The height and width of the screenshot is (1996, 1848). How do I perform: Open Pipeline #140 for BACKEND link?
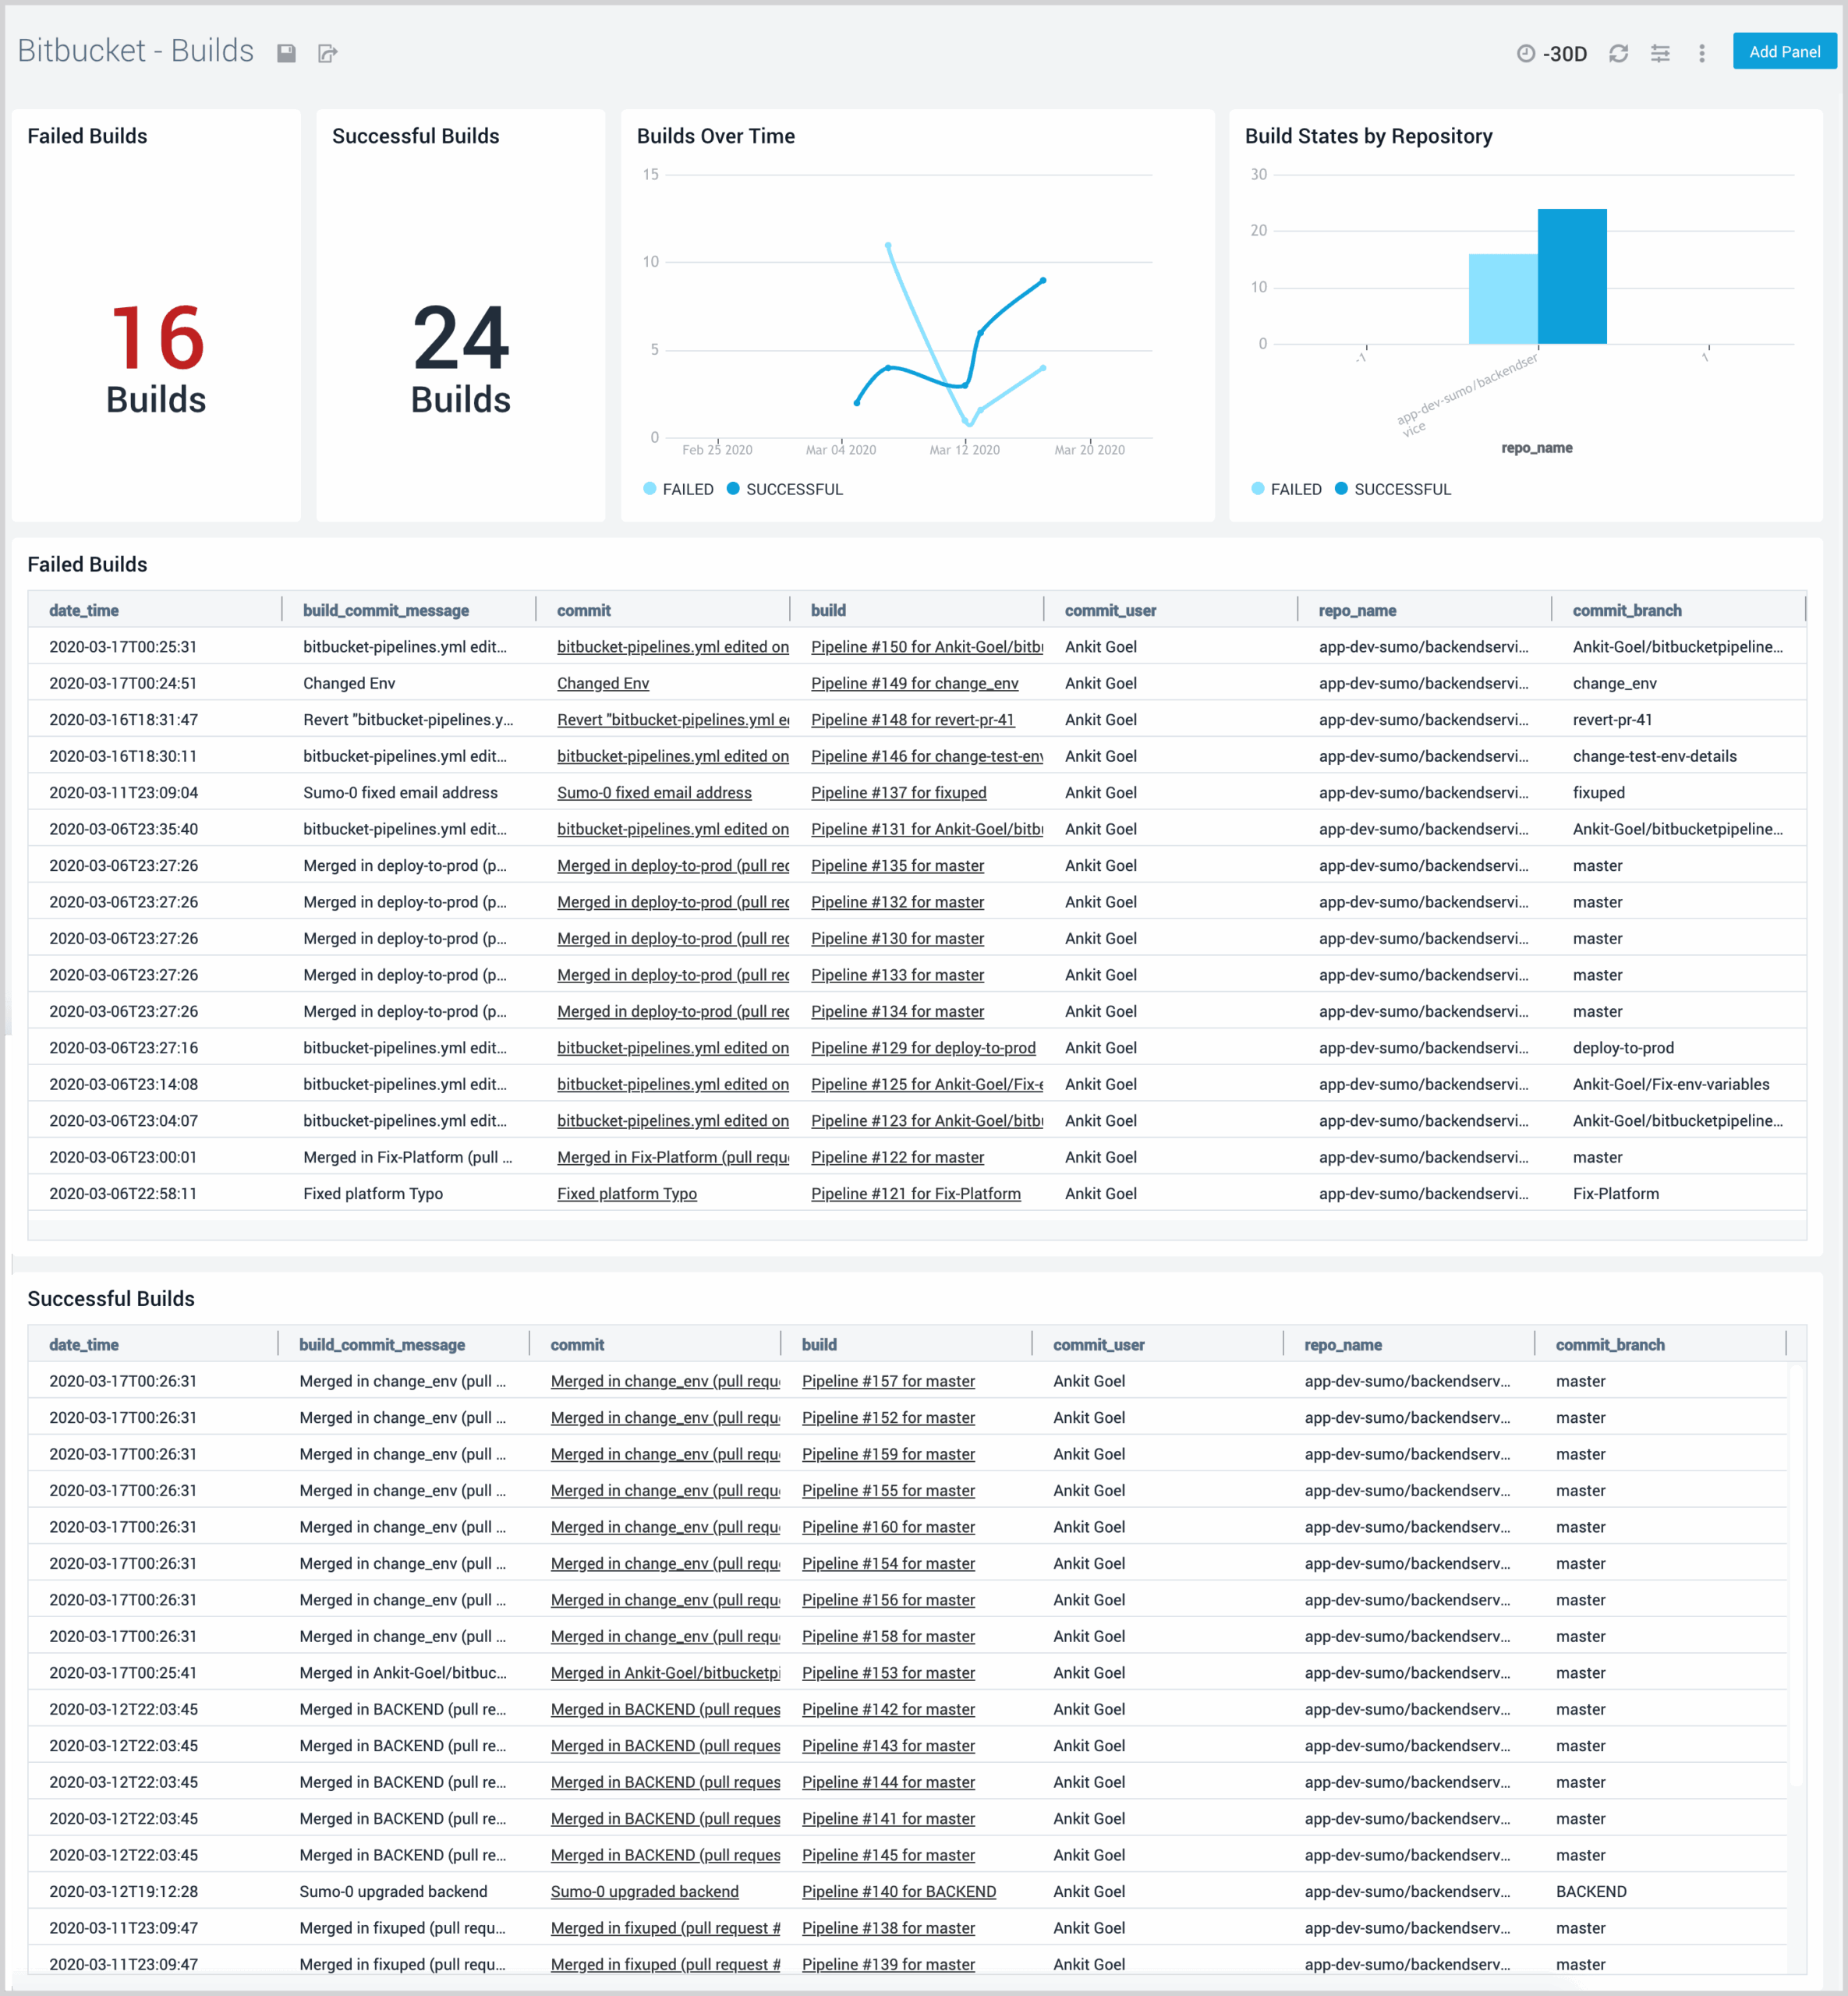pos(898,1891)
